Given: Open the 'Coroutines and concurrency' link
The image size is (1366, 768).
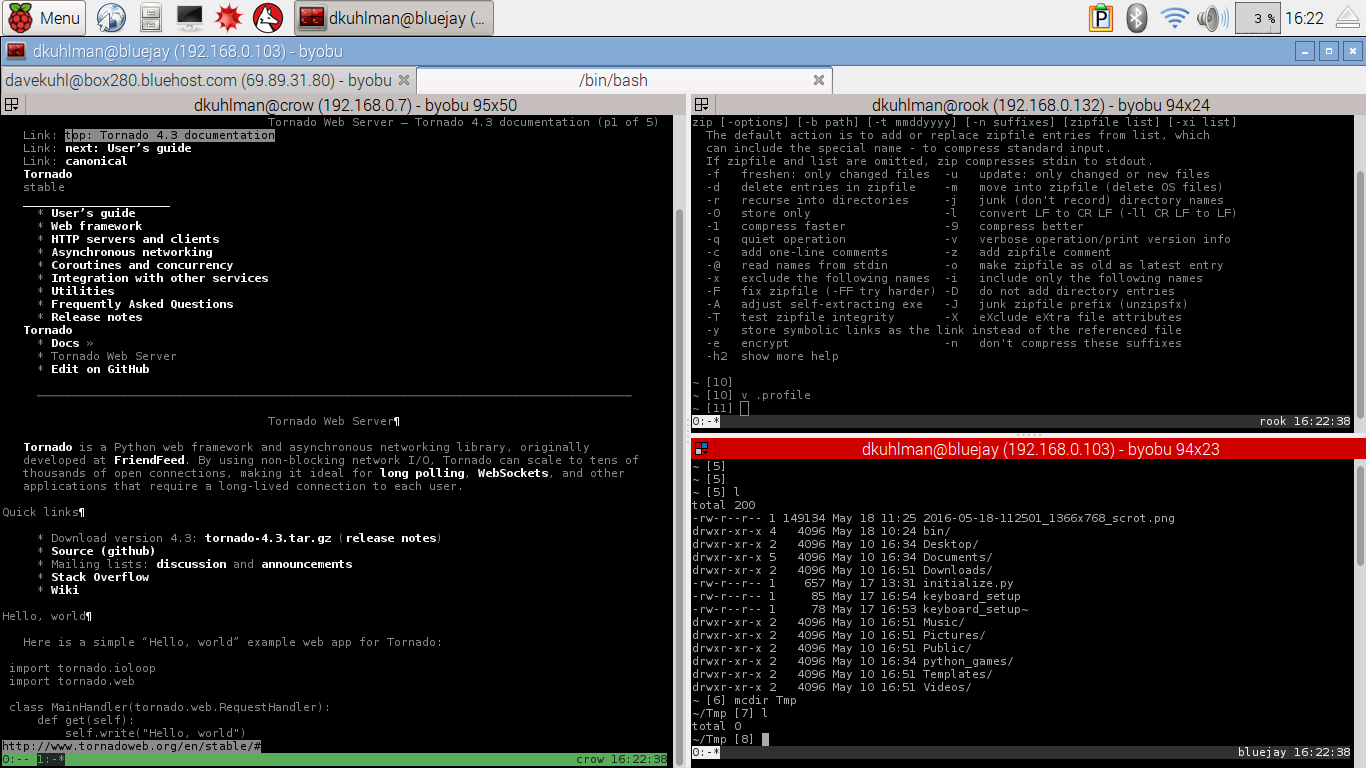Looking at the screenshot, I should coord(142,265).
